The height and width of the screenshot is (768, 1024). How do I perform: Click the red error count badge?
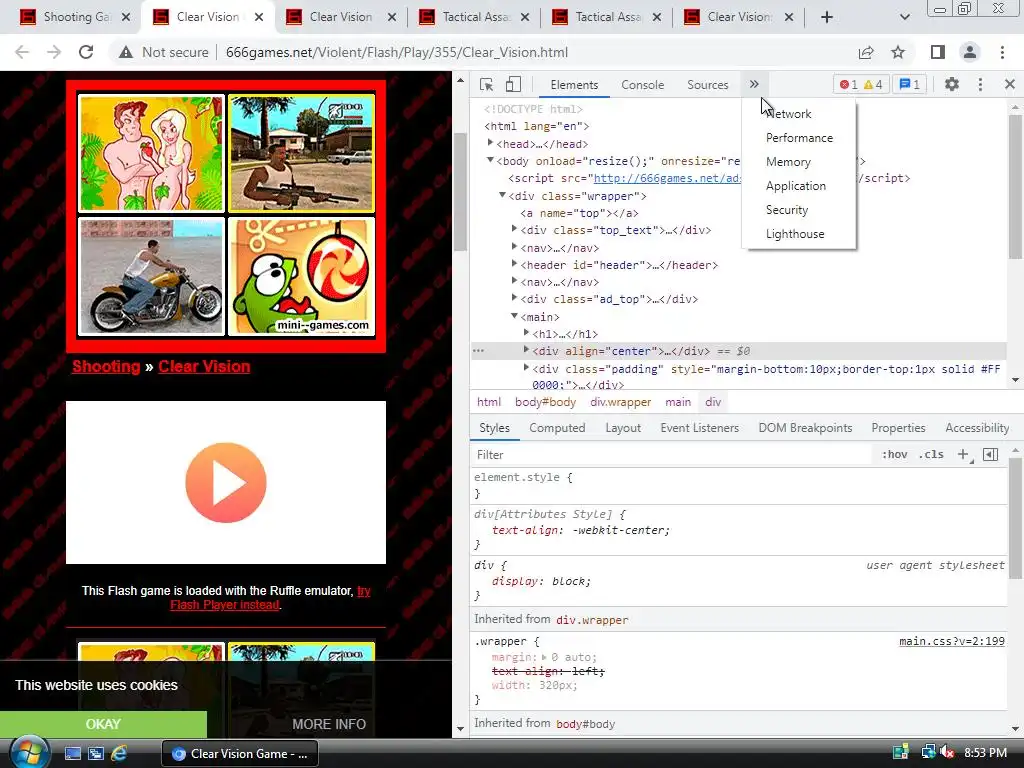tap(849, 84)
